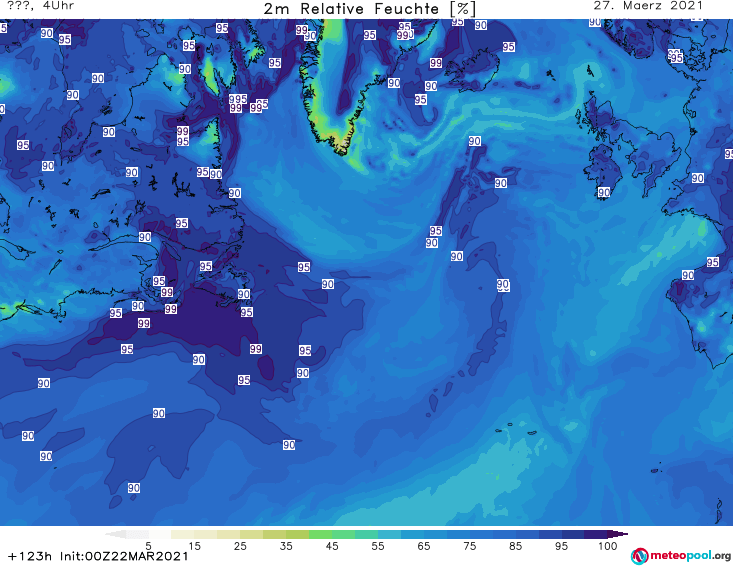Click the legend value '45'
Screen dimensions: 733x566
(x=332, y=546)
